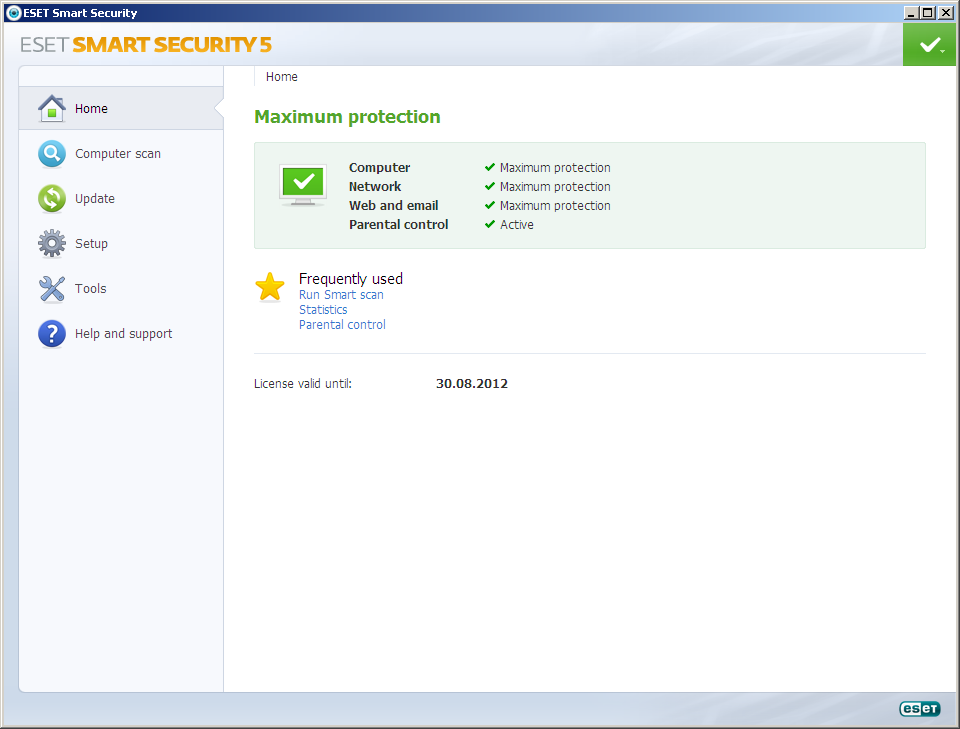Viewport: 960px width, 729px height.
Task: Open the Parental control link
Action: (342, 325)
